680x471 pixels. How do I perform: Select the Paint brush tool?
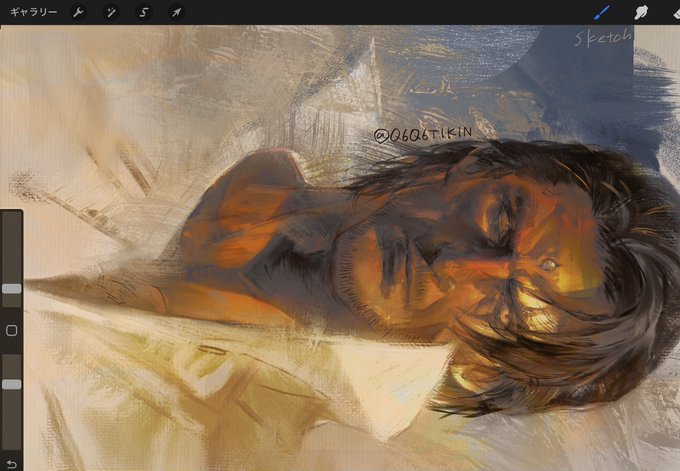click(602, 12)
